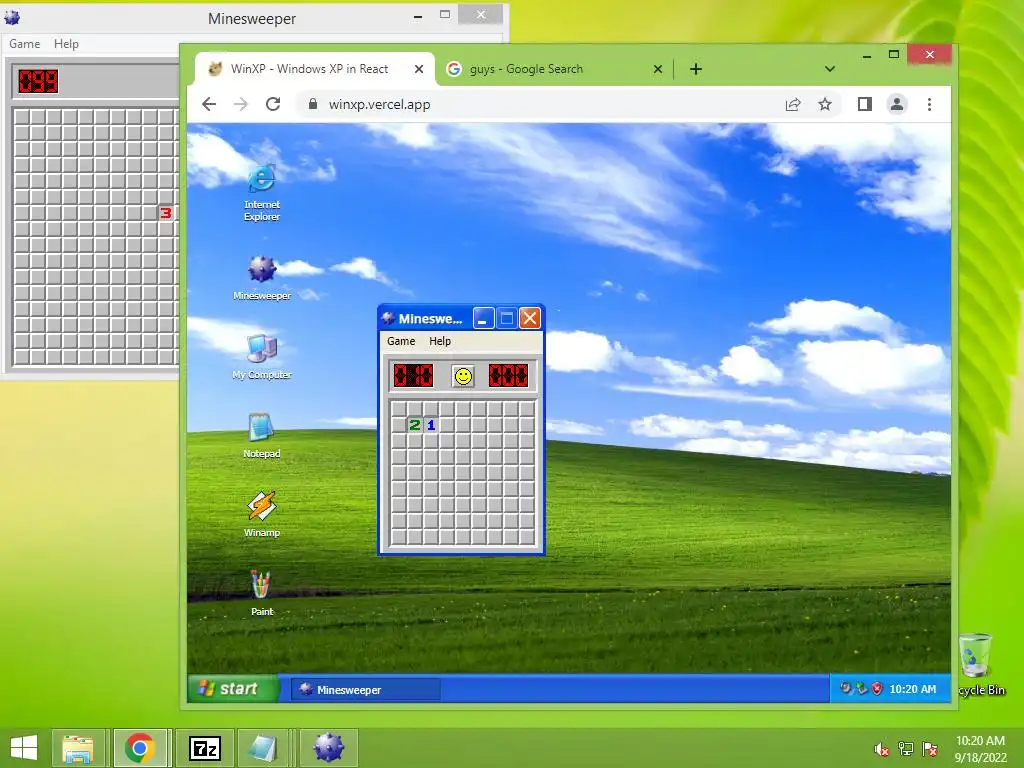Open Game menu in background Minesweeper window
Screen dimensions: 1024x768
[25, 44]
